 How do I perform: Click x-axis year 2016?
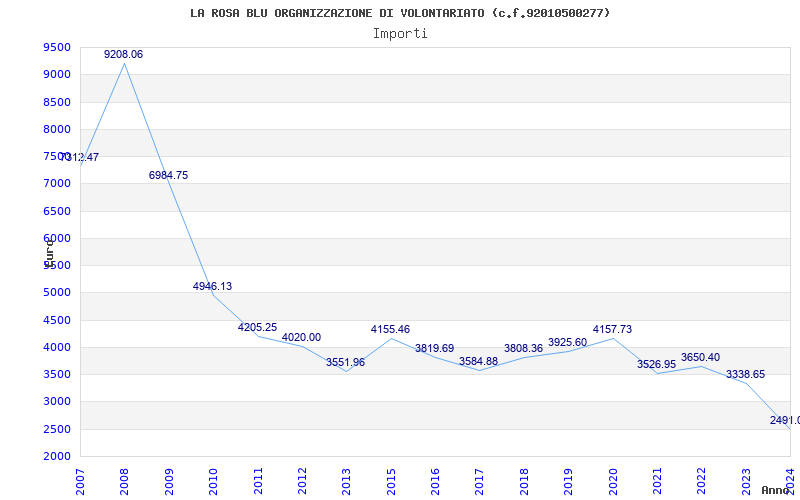click(435, 482)
